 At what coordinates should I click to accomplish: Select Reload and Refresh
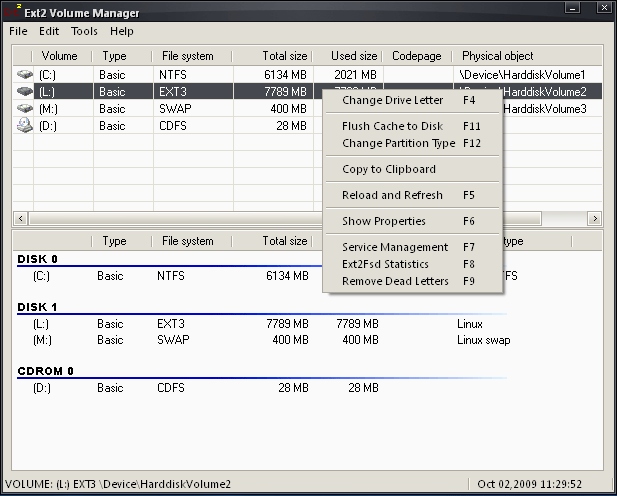pos(412,195)
